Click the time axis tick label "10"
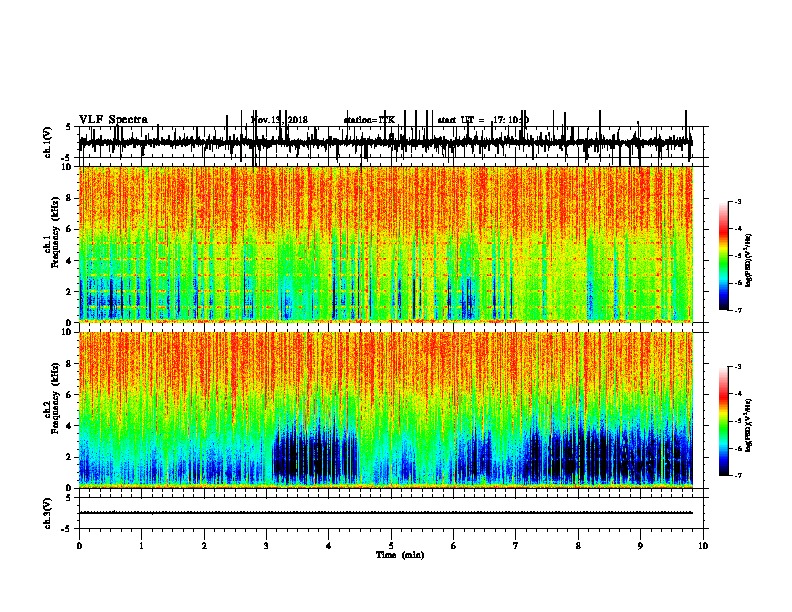 pos(703,546)
